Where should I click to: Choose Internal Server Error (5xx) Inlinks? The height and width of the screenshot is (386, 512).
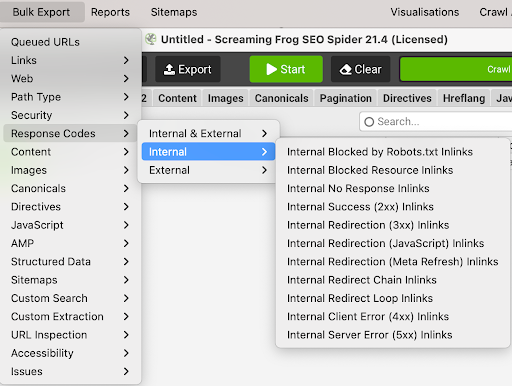coord(369,335)
